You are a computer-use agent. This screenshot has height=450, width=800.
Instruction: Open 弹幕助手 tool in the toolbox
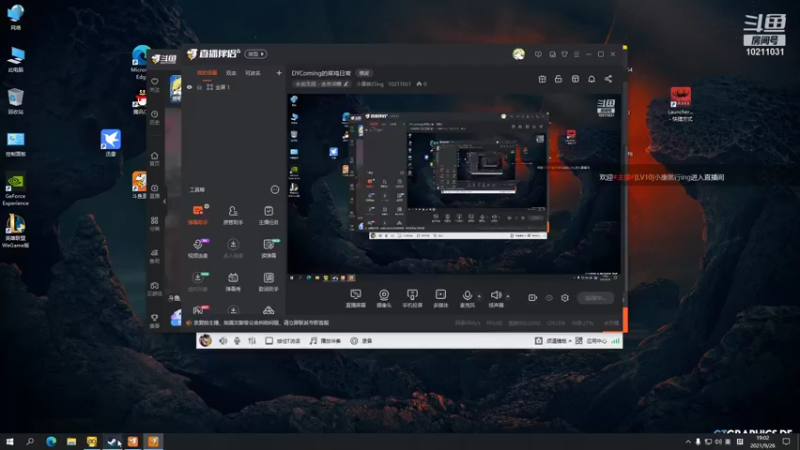coord(198,215)
